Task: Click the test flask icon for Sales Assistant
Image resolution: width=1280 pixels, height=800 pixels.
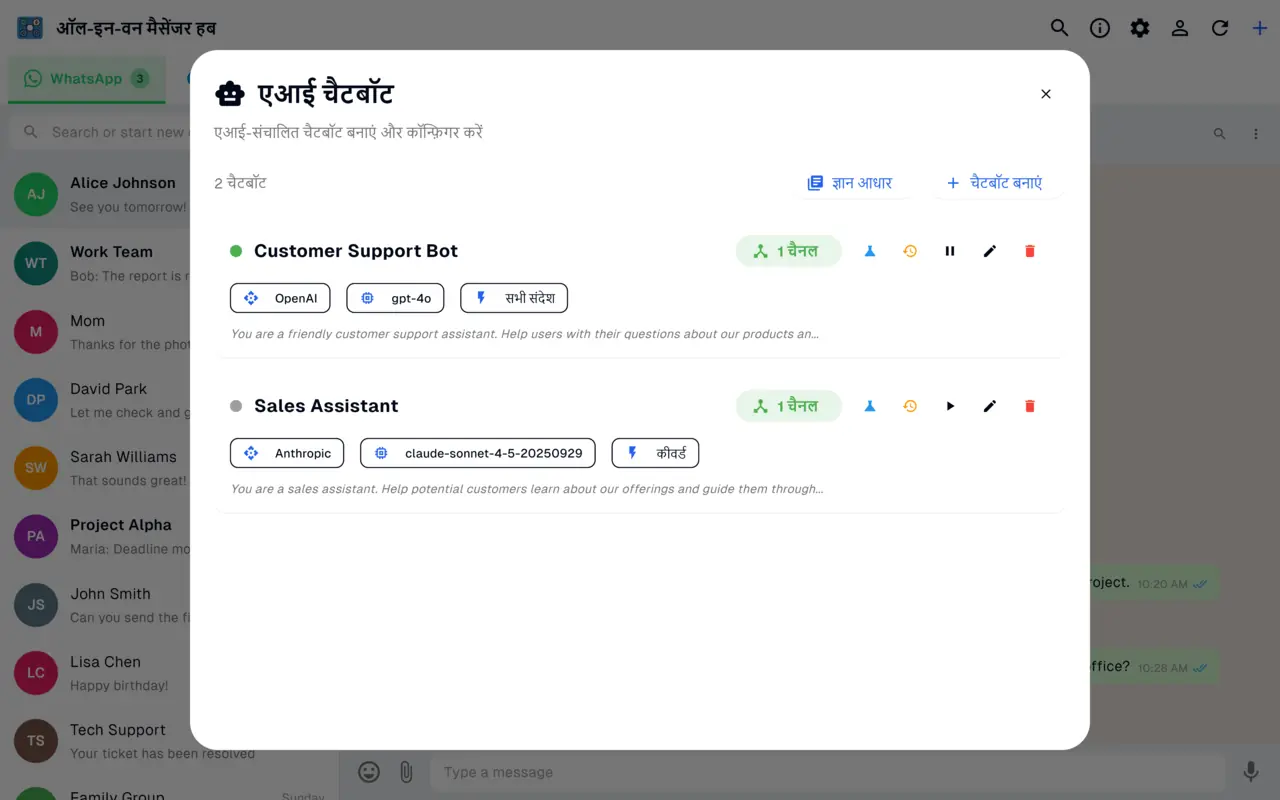Action: pyautogui.click(x=870, y=406)
